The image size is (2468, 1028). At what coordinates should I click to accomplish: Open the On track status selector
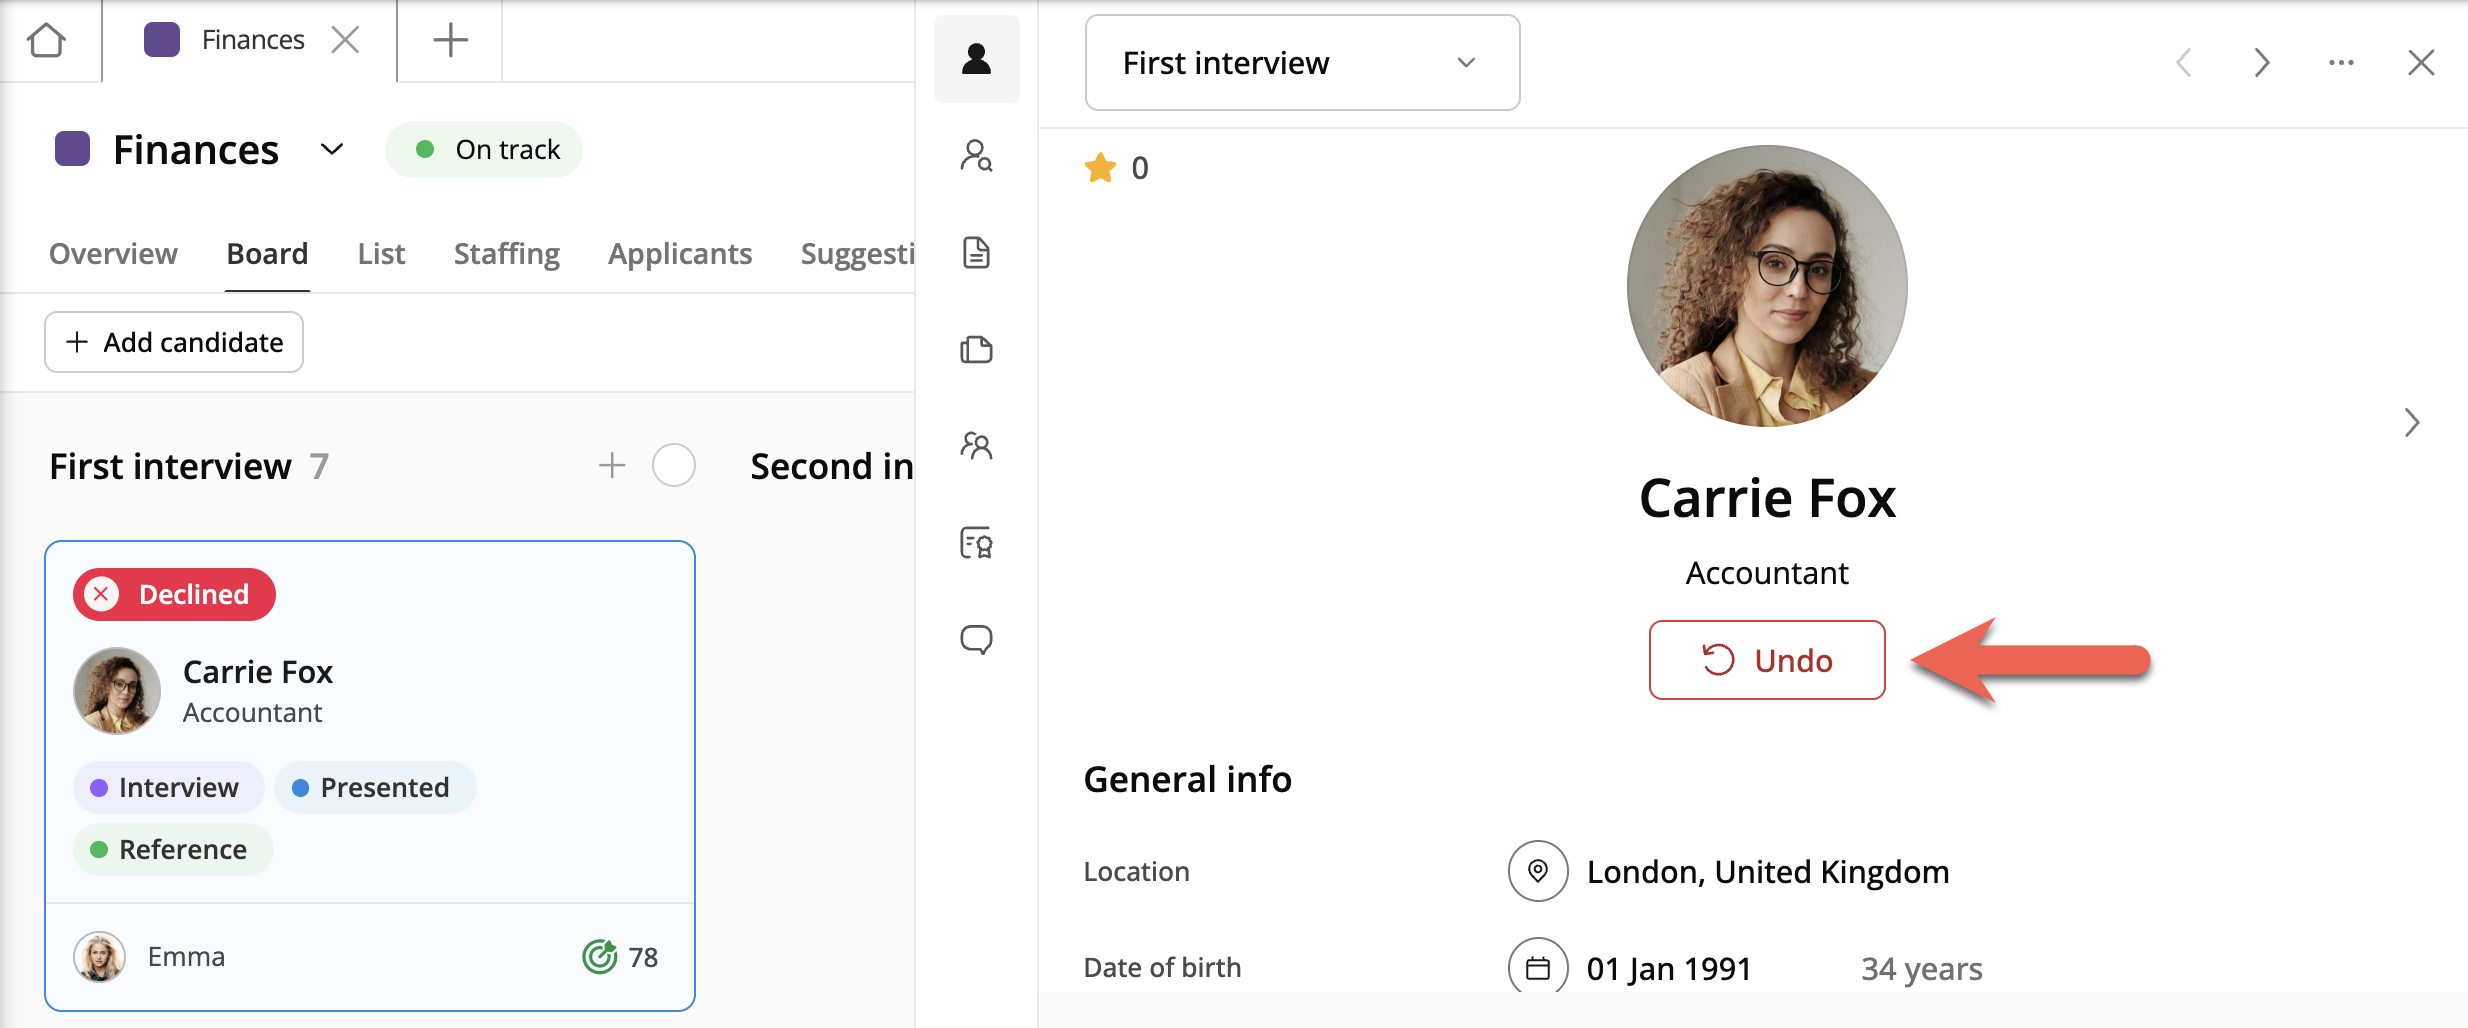click(484, 150)
